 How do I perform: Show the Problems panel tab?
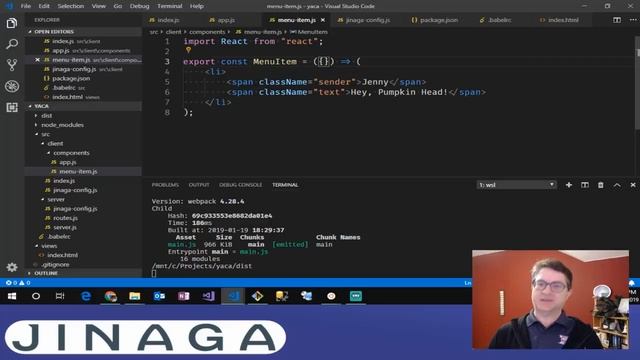tap(165, 185)
